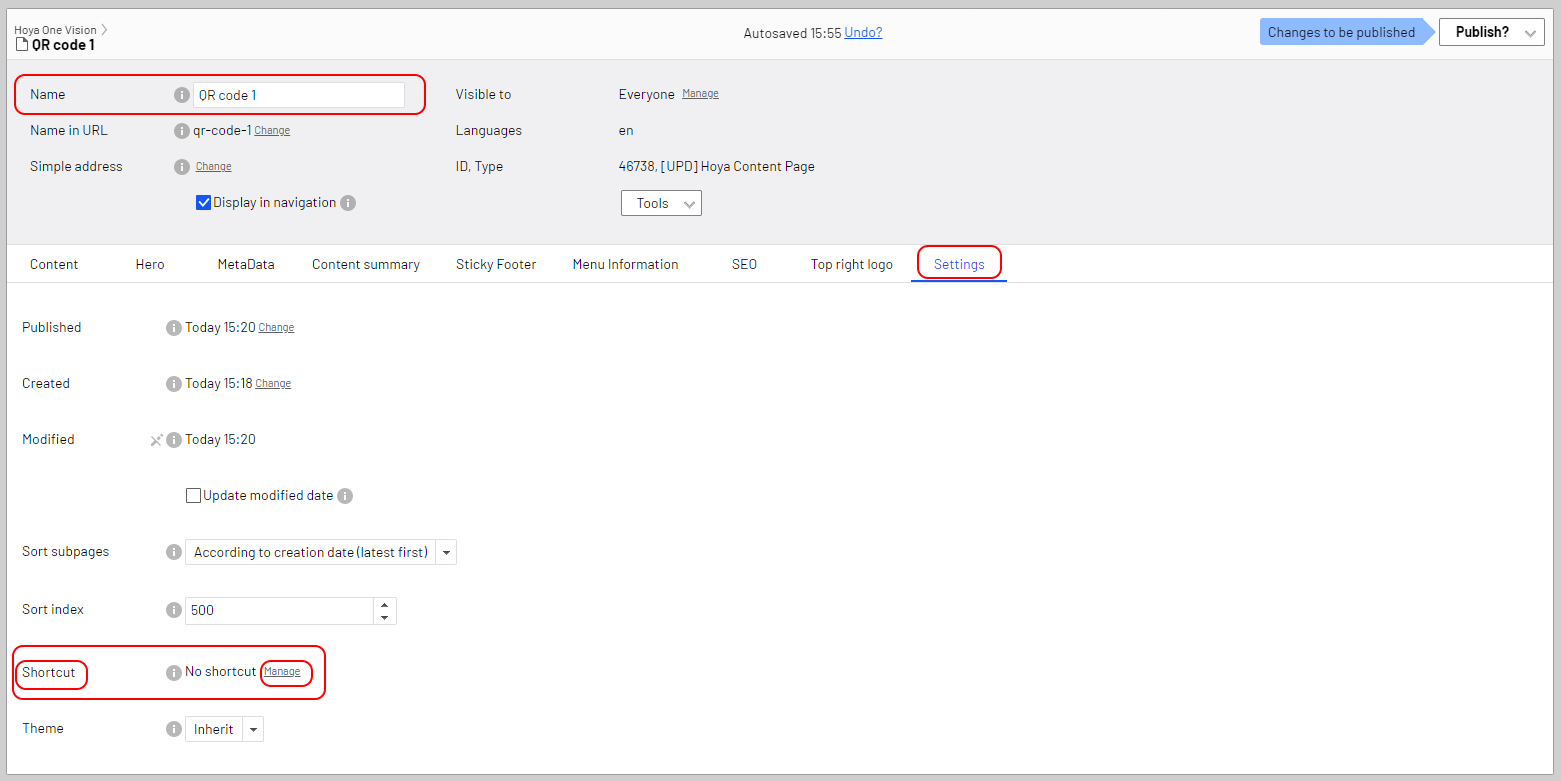This screenshot has height=781, width=1561.
Task: Click the info icon beside Shortcut
Action: pyautogui.click(x=174, y=673)
